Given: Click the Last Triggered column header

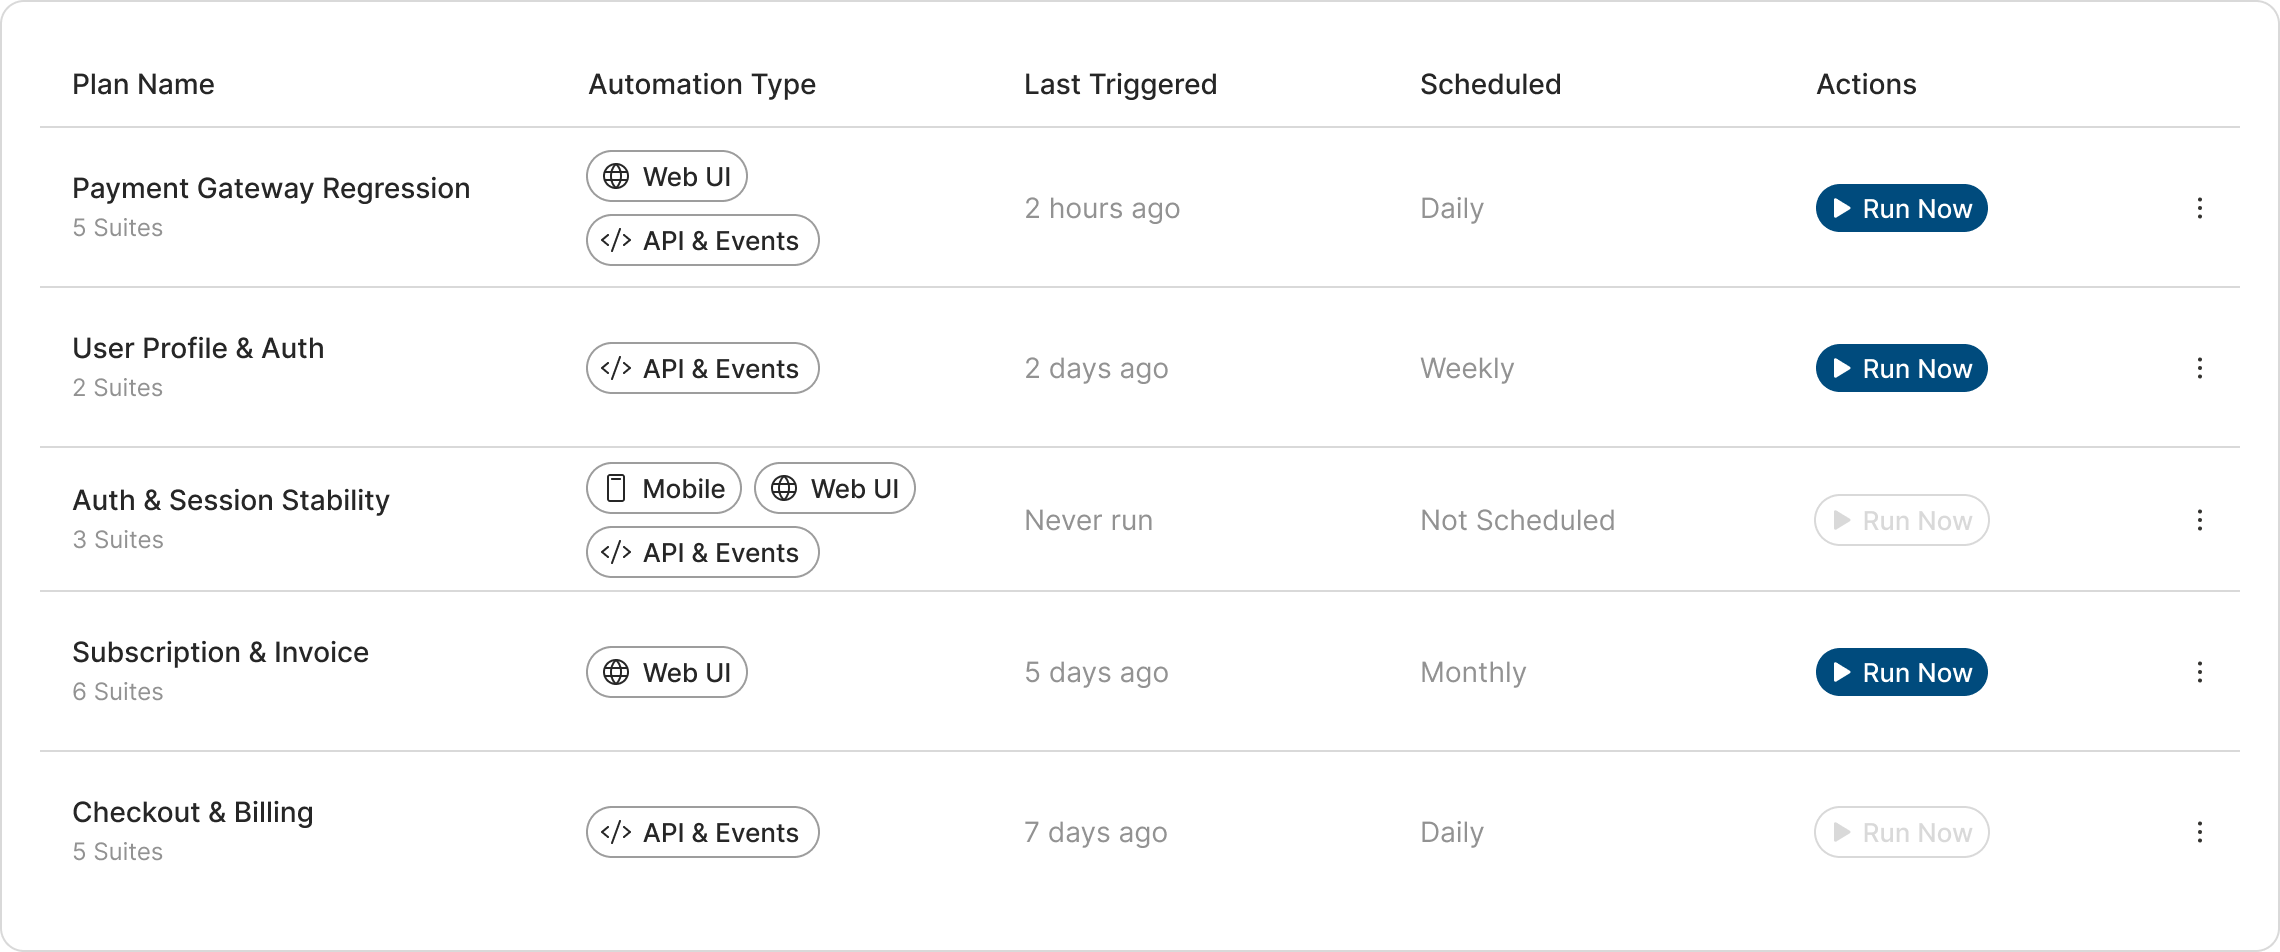Looking at the screenshot, I should 1120,84.
